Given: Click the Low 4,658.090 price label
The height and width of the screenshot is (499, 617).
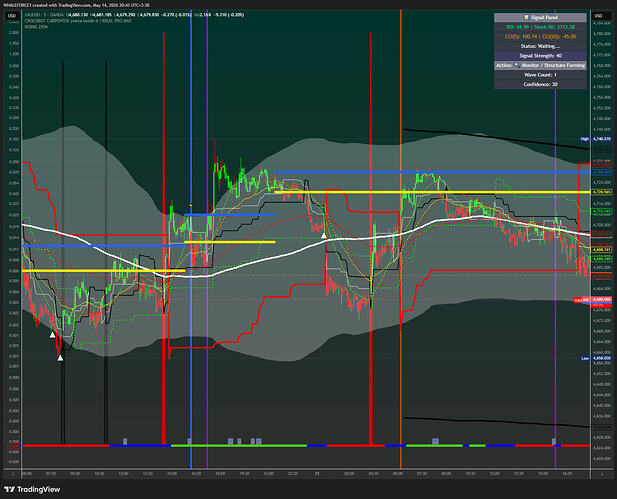Looking at the screenshot, I should click(x=596, y=358).
